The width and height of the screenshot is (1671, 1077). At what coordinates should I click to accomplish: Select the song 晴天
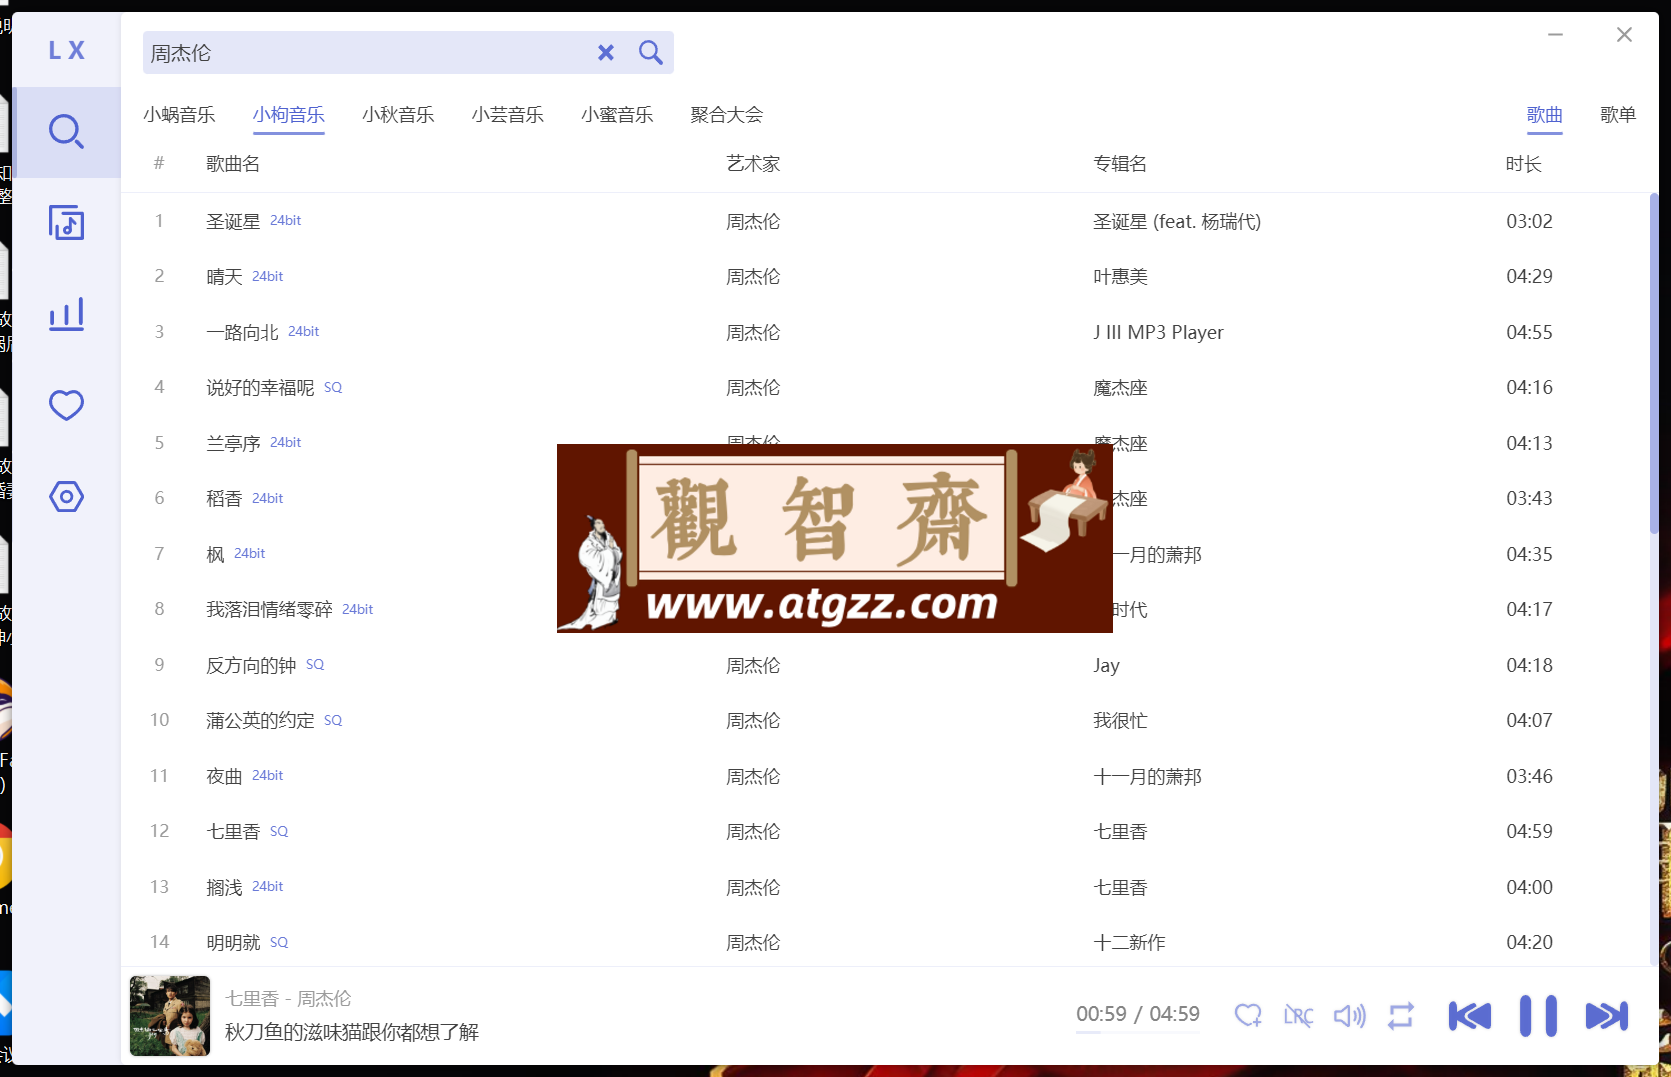(x=224, y=277)
